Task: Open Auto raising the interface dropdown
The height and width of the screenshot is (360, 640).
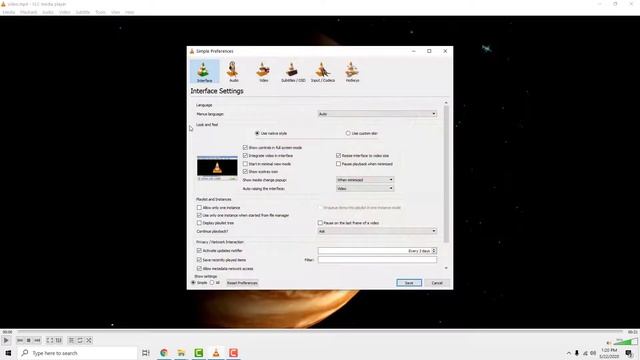Action: click(365, 188)
